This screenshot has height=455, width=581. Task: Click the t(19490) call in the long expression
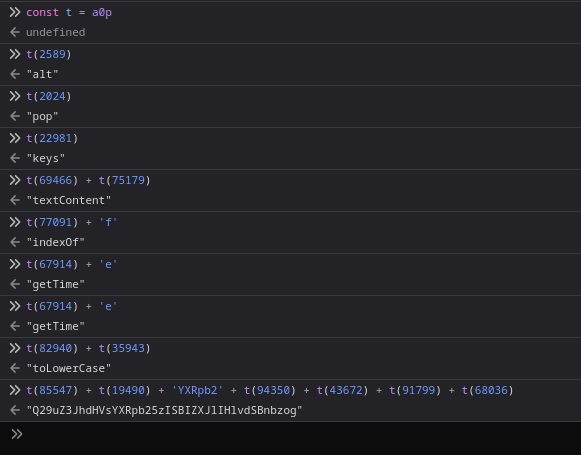[x=124, y=390]
